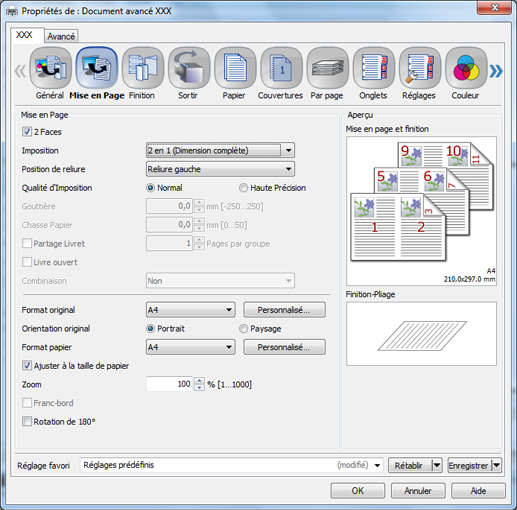The width and height of the screenshot is (517, 510).
Task: Expand the Imposition dropdown
Action: point(288,150)
